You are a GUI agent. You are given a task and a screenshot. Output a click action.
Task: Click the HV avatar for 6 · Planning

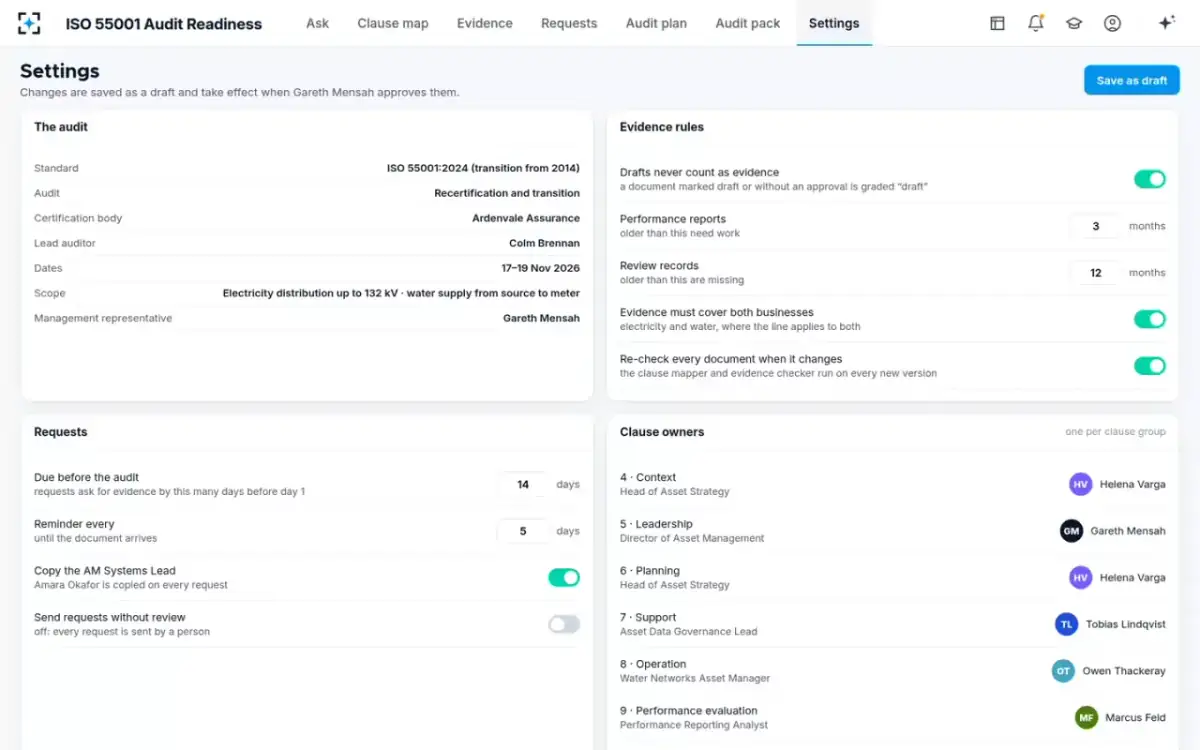[x=1080, y=577]
